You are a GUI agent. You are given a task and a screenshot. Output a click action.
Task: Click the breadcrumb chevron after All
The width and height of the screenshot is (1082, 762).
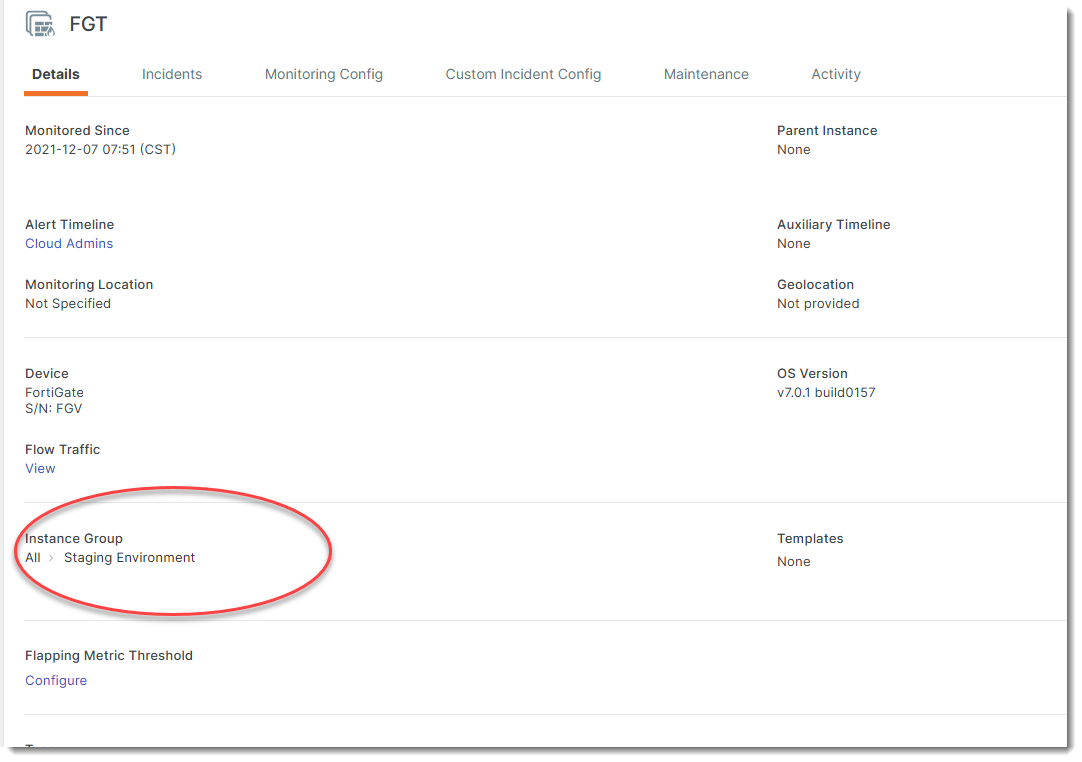(51, 558)
